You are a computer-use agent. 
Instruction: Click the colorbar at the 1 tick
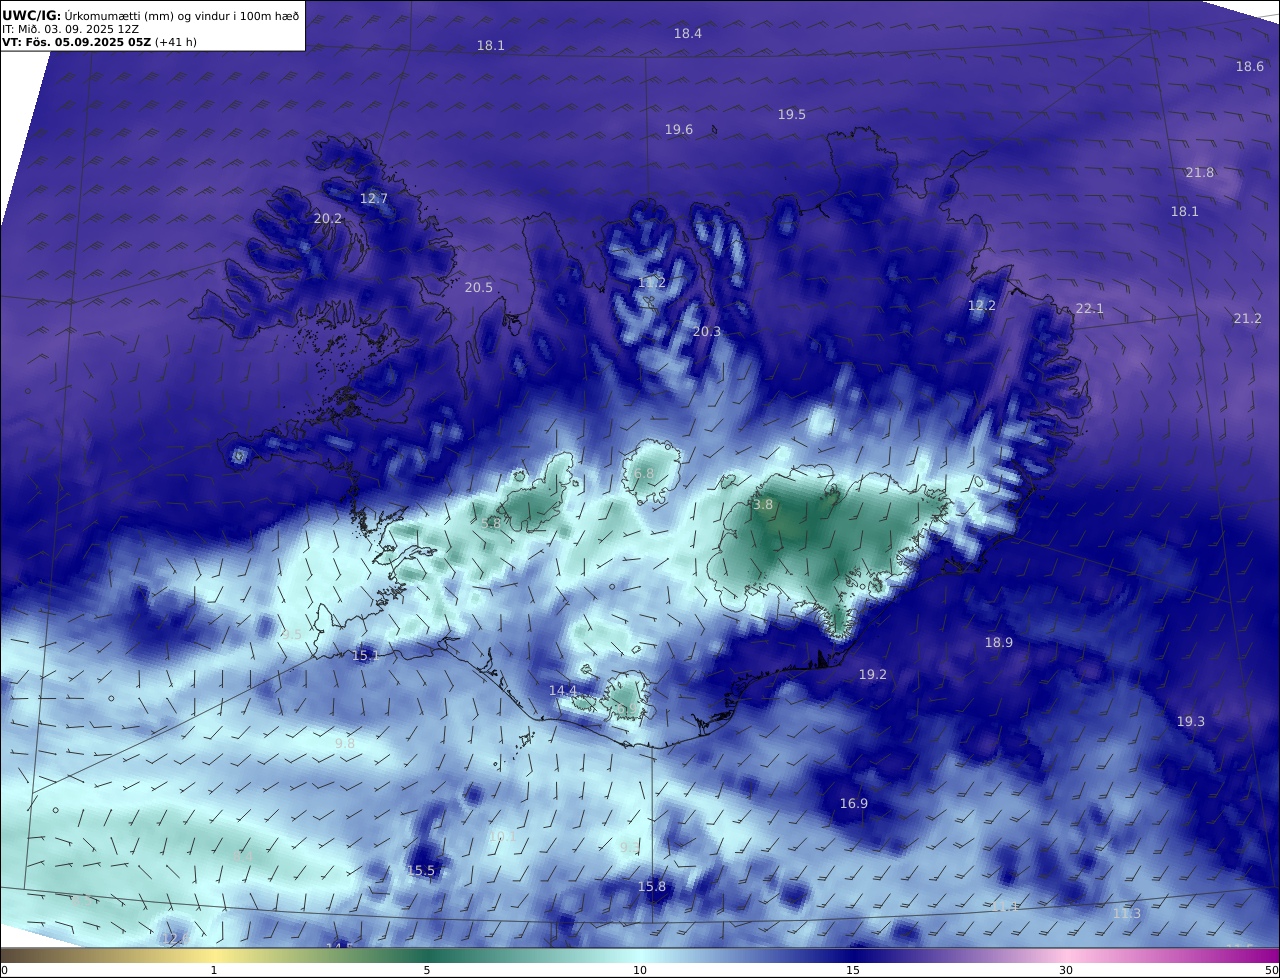tap(214, 970)
